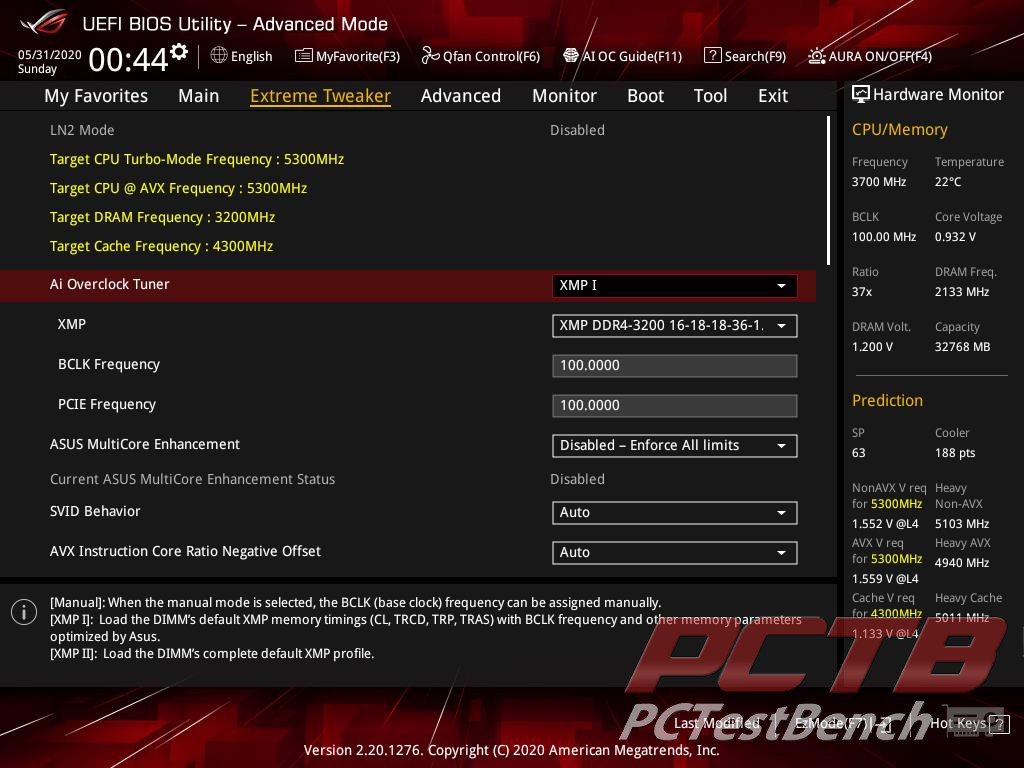Click the settings list vertical scrollbar
The height and width of the screenshot is (768, 1024).
[x=828, y=190]
